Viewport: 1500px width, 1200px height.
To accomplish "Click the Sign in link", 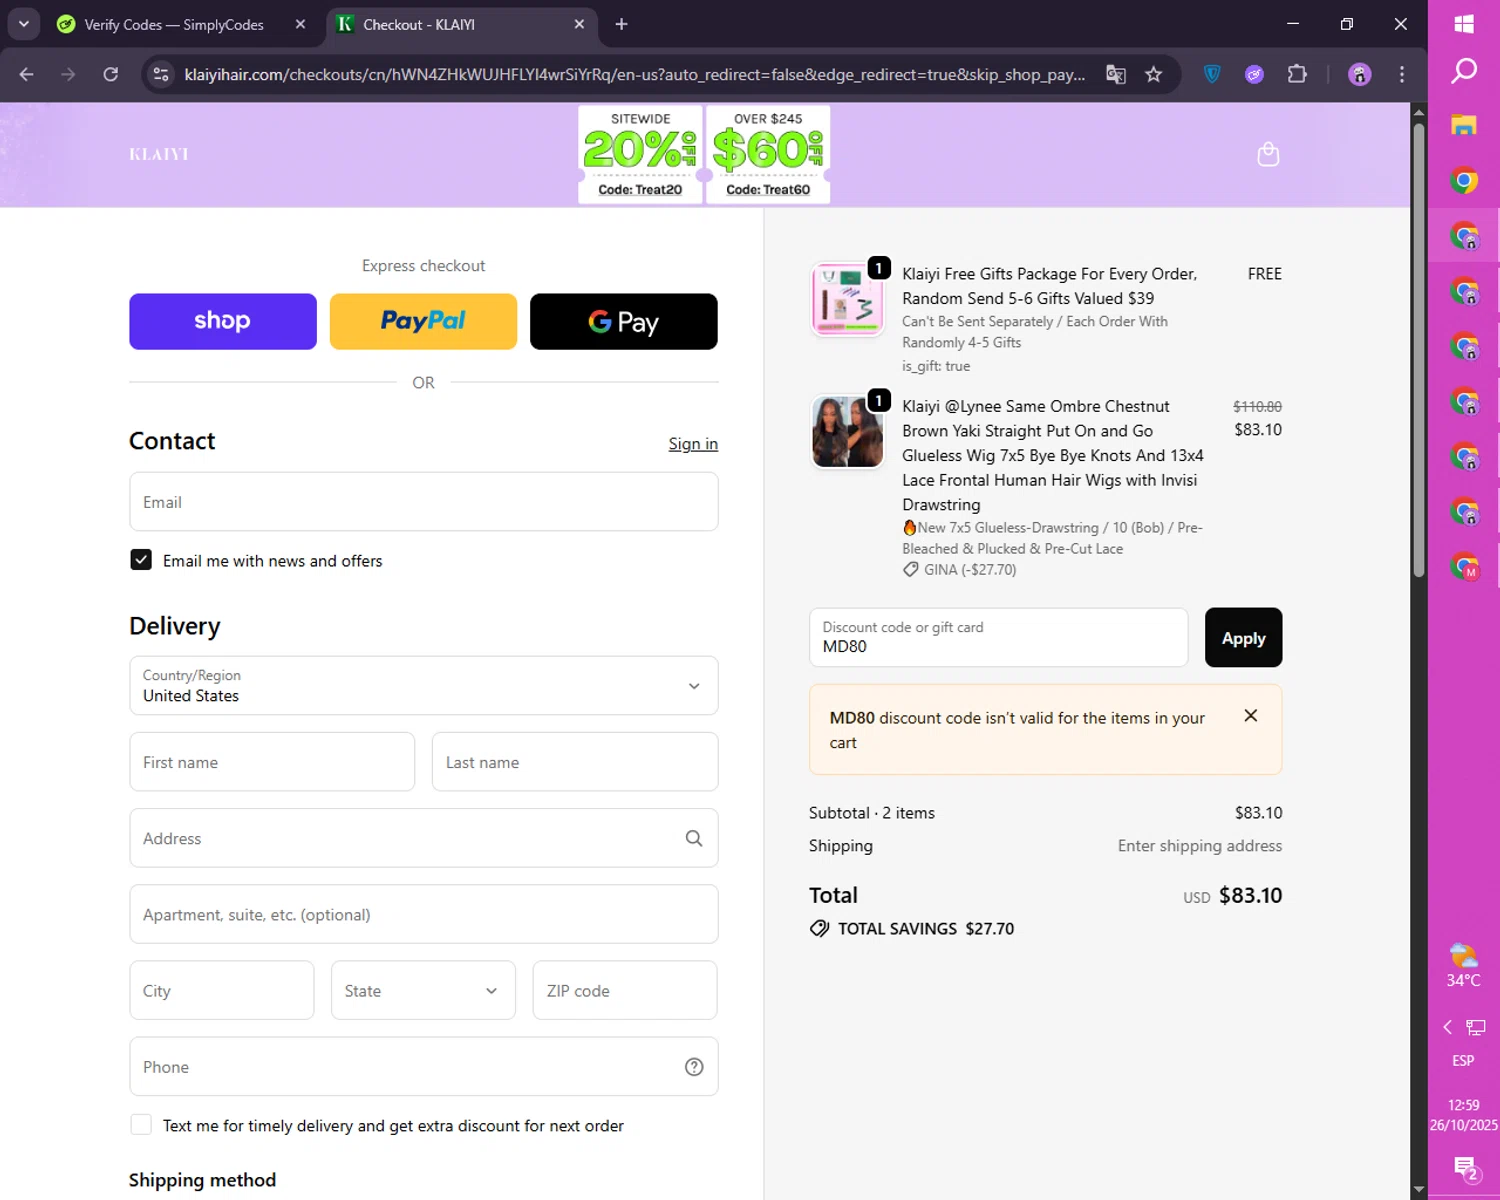I will pos(693,444).
